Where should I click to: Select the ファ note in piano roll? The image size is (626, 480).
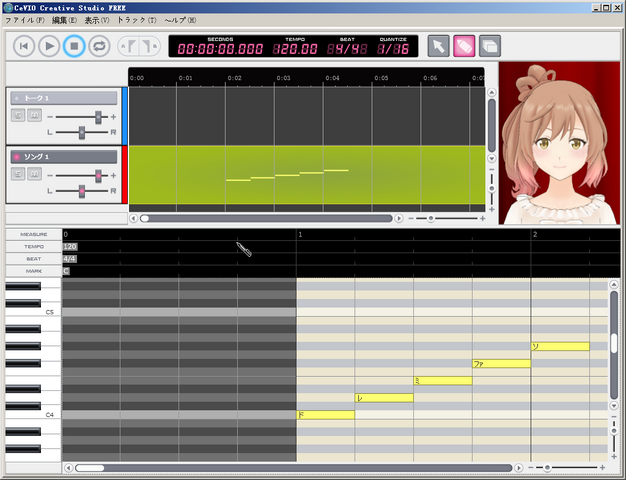click(x=501, y=363)
